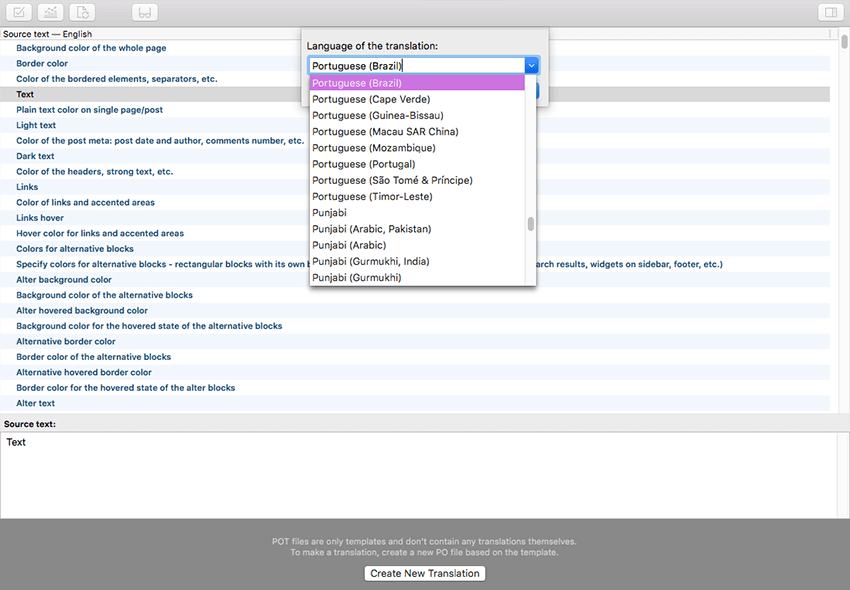Select Portuguese (Portugal) from the list

(x=363, y=164)
